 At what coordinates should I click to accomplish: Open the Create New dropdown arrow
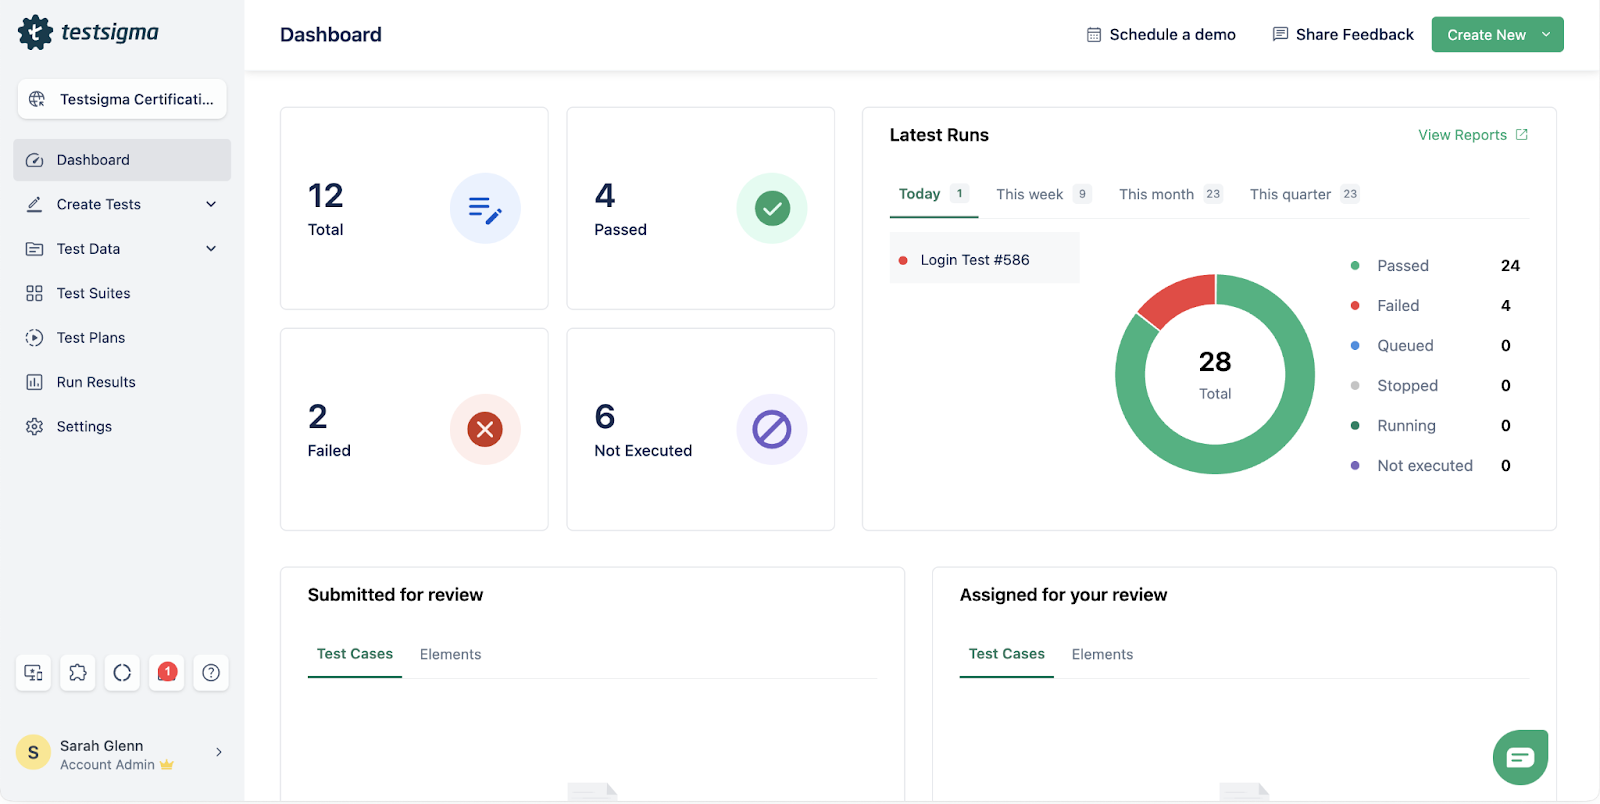point(1546,35)
